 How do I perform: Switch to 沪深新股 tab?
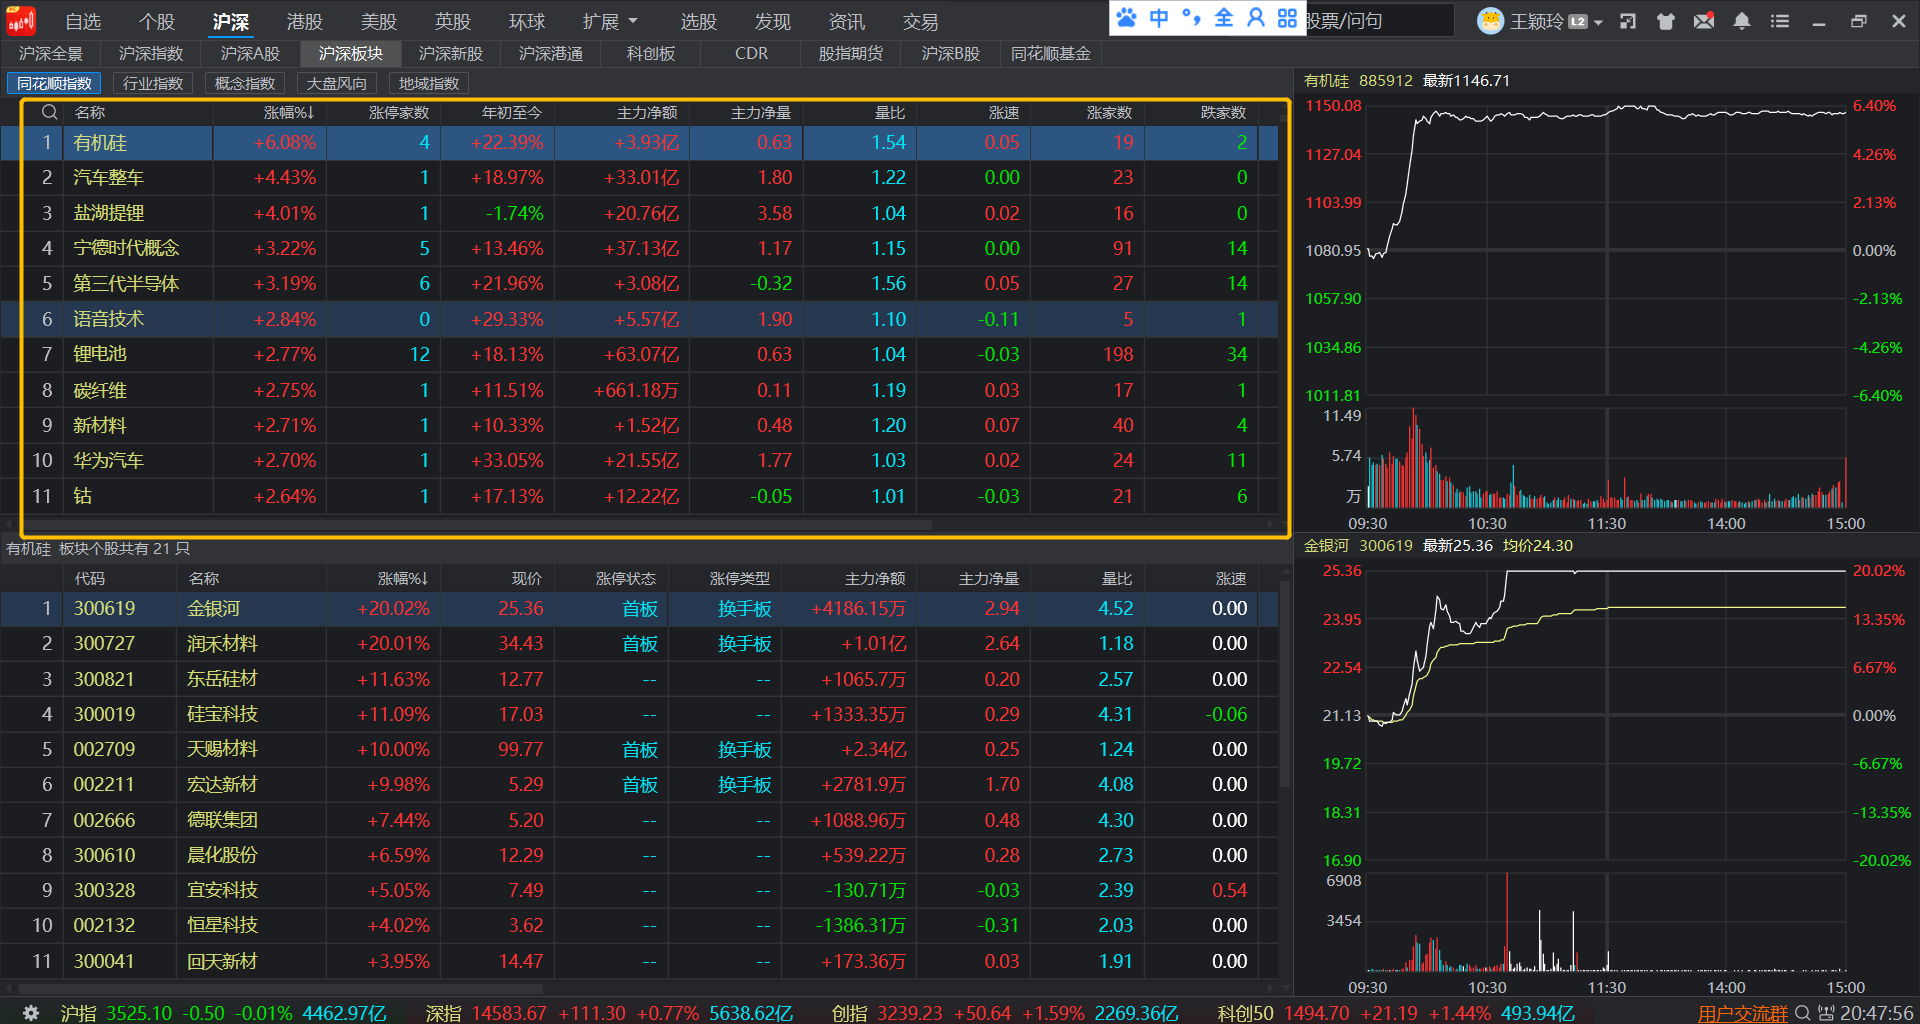451,54
